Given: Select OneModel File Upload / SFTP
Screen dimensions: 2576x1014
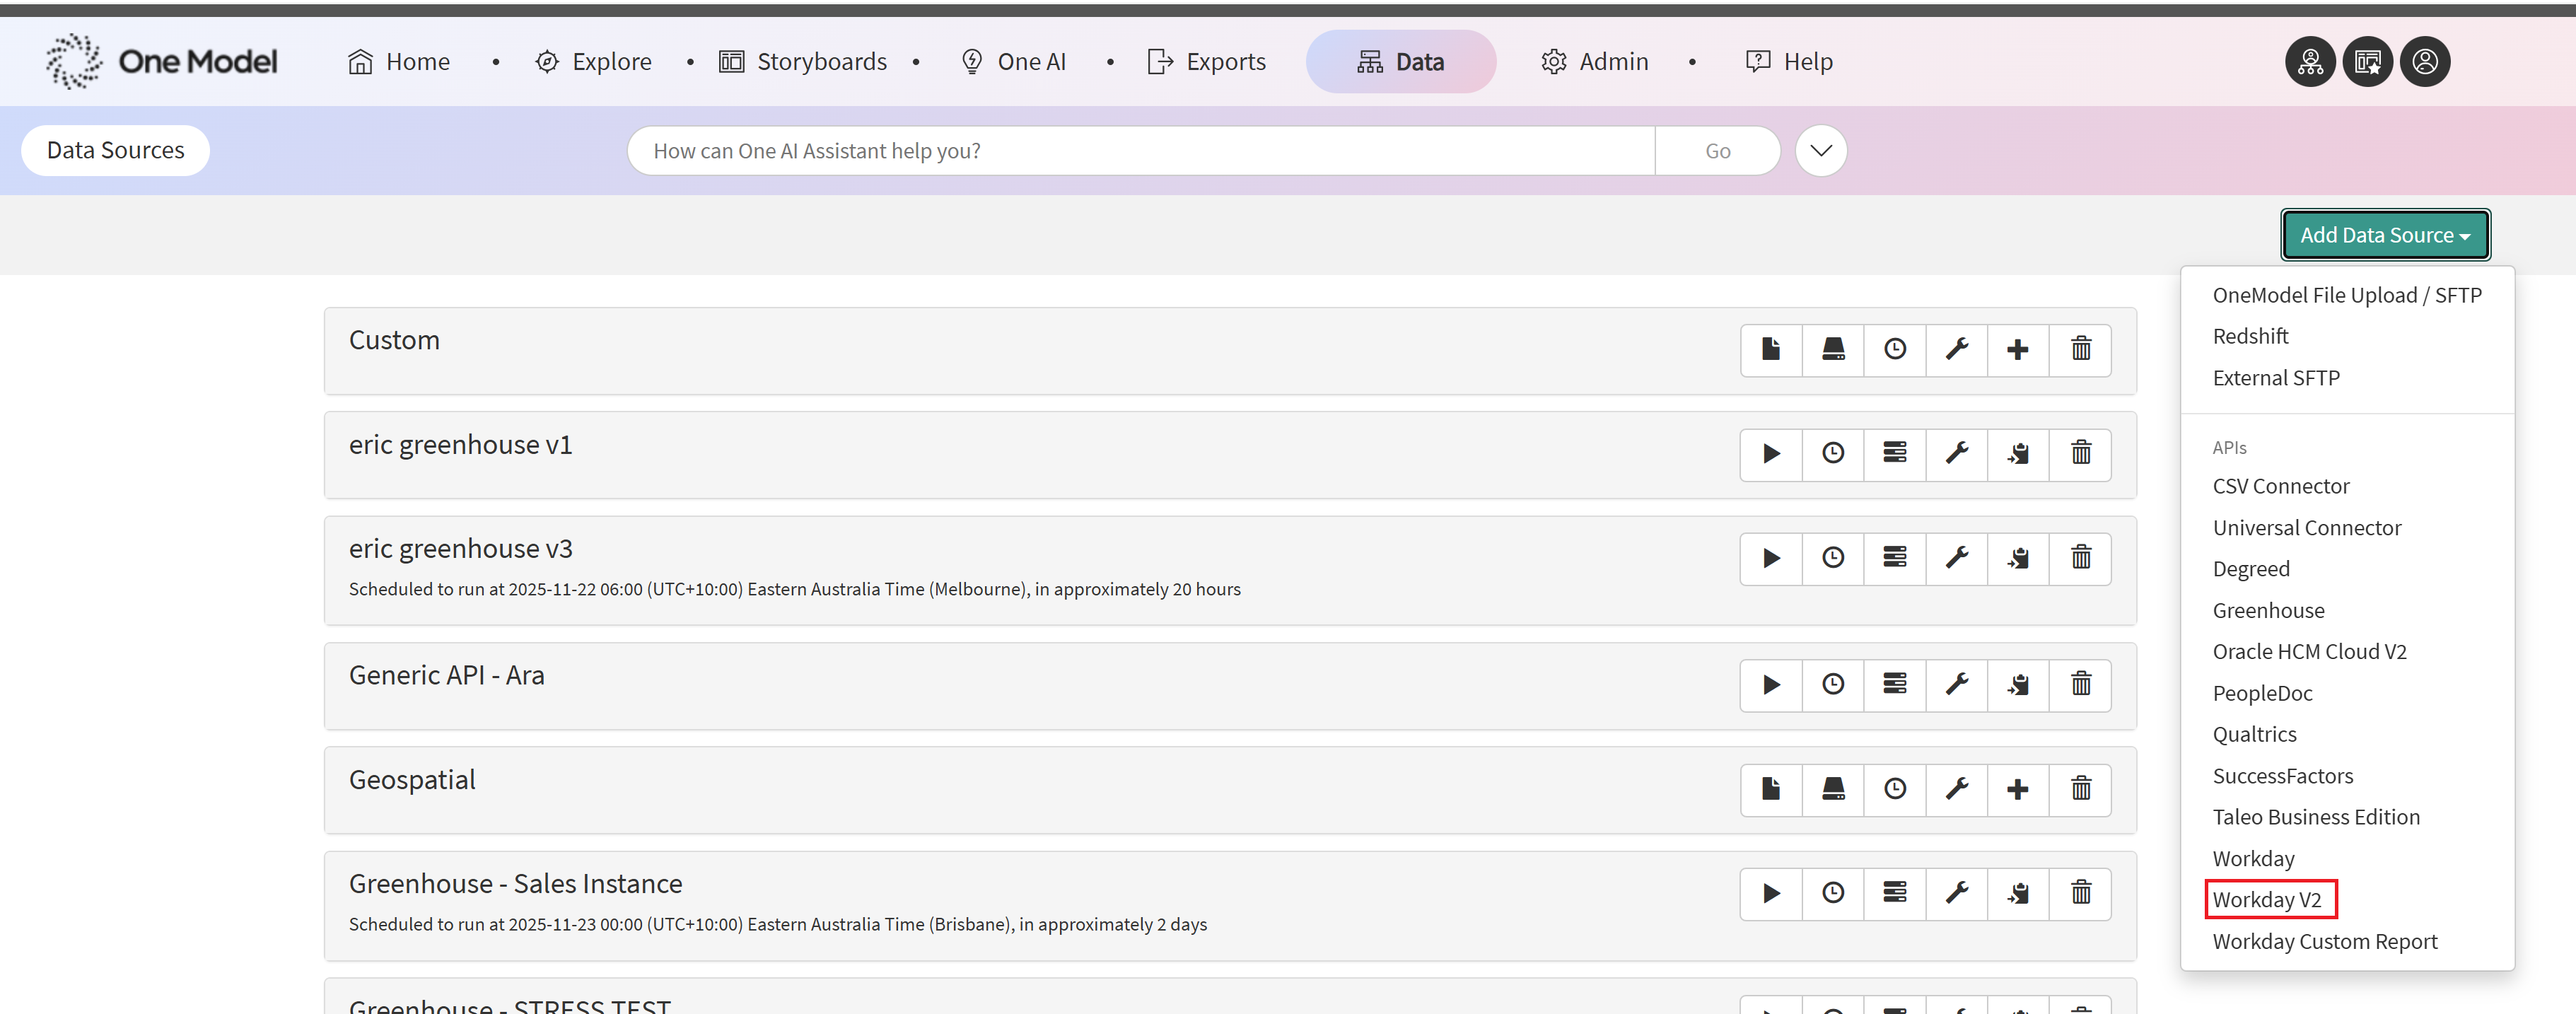Looking at the screenshot, I should [x=2346, y=295].
